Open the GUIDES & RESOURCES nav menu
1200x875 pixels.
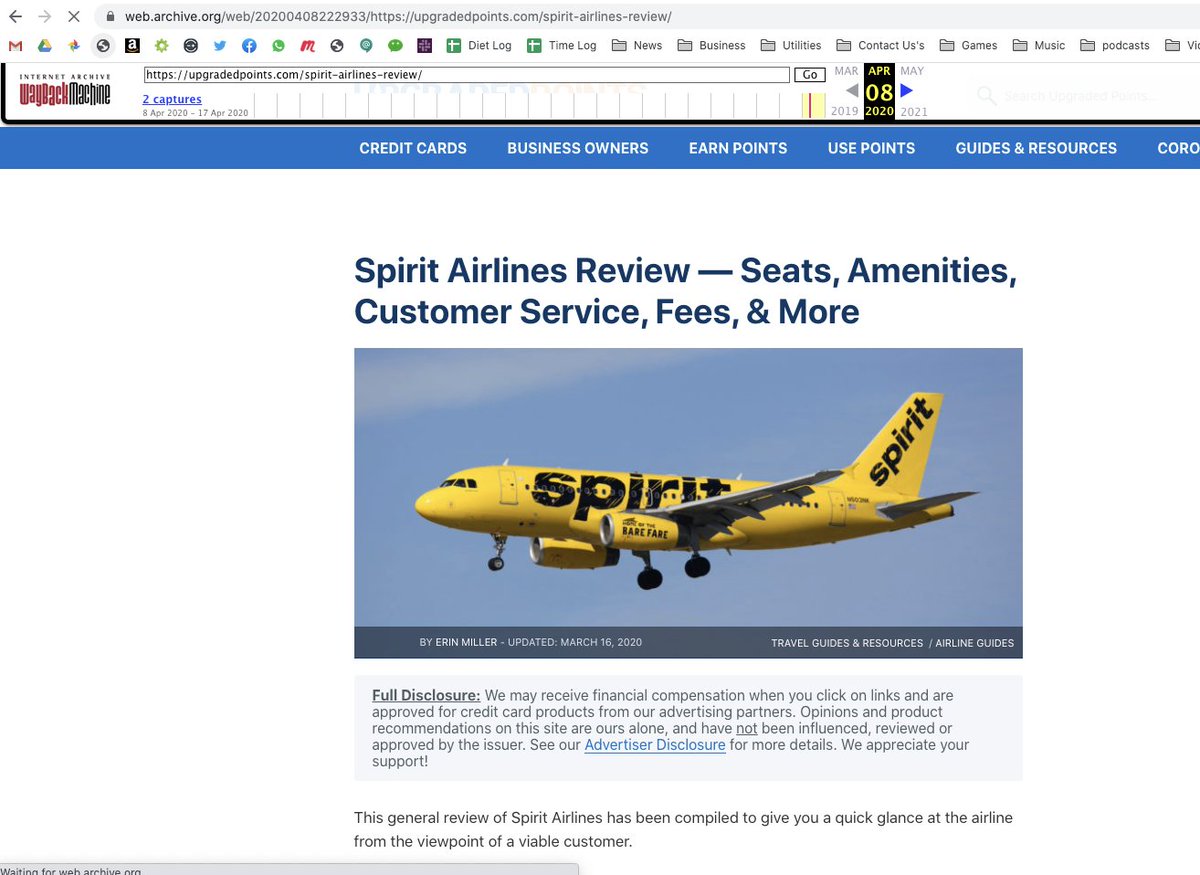click(x=1036, y=148)
